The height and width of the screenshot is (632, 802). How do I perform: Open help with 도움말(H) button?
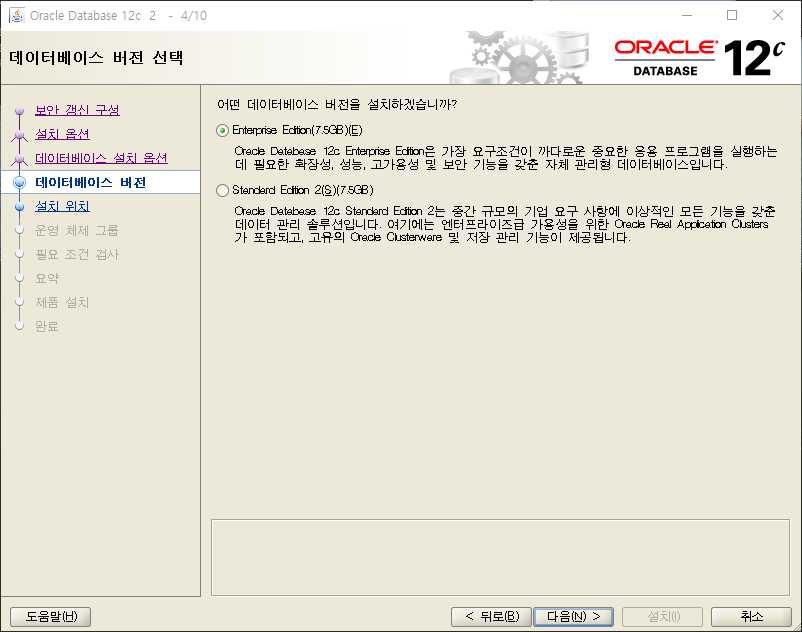51,617
